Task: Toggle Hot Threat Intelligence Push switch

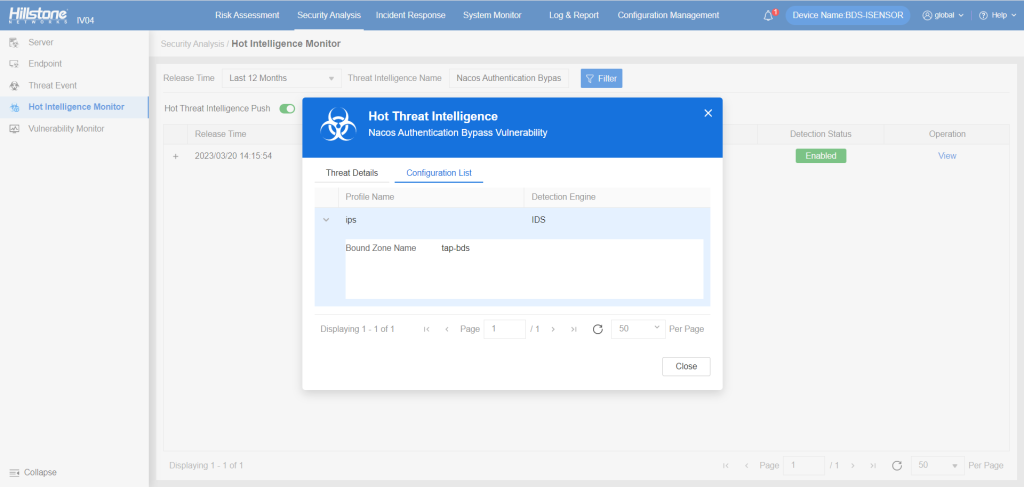Action: [x=287, y=108]
